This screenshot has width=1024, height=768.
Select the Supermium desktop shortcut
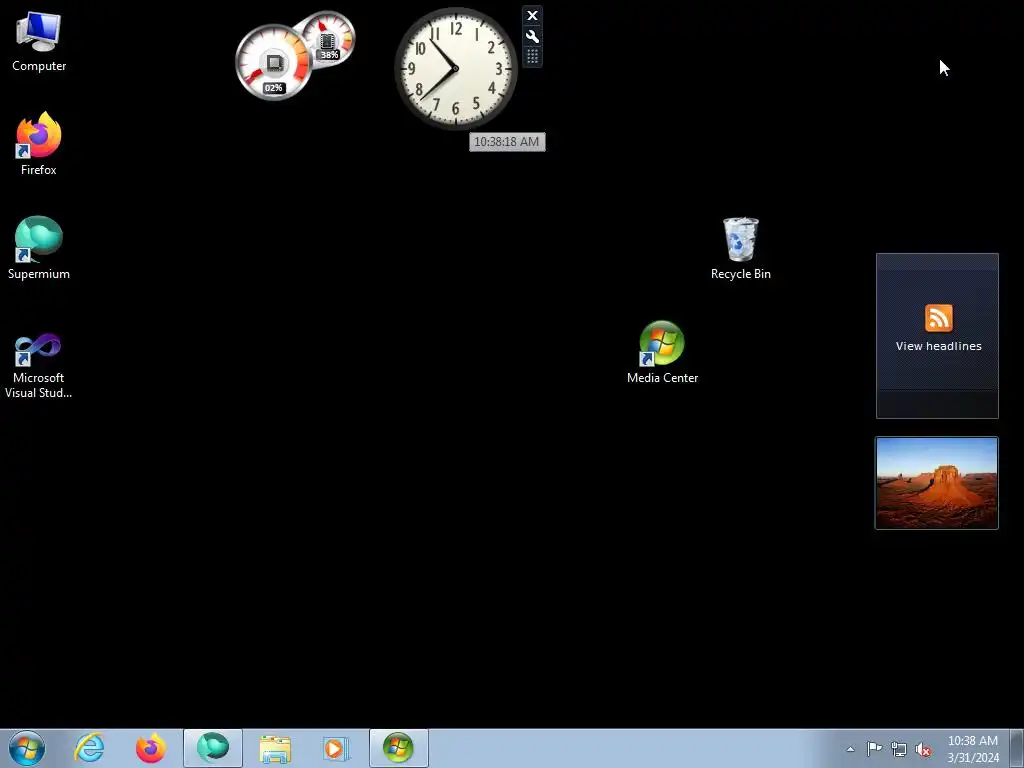pos(39,248)
